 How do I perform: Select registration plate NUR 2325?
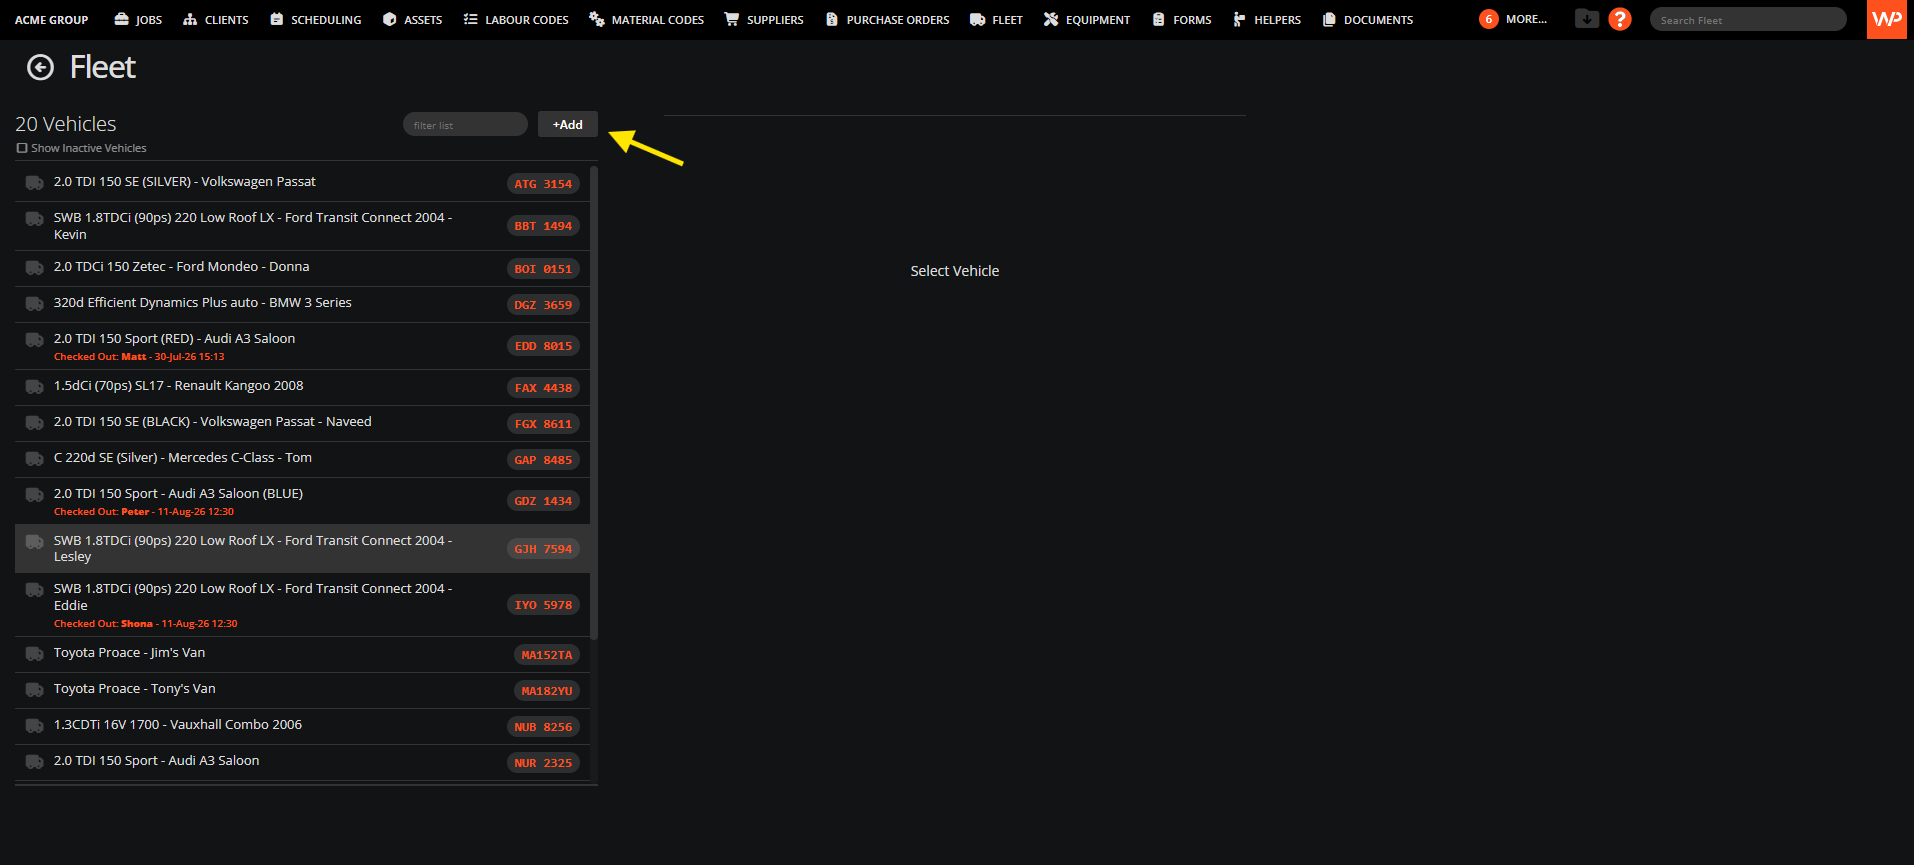[x=543, y=763]
